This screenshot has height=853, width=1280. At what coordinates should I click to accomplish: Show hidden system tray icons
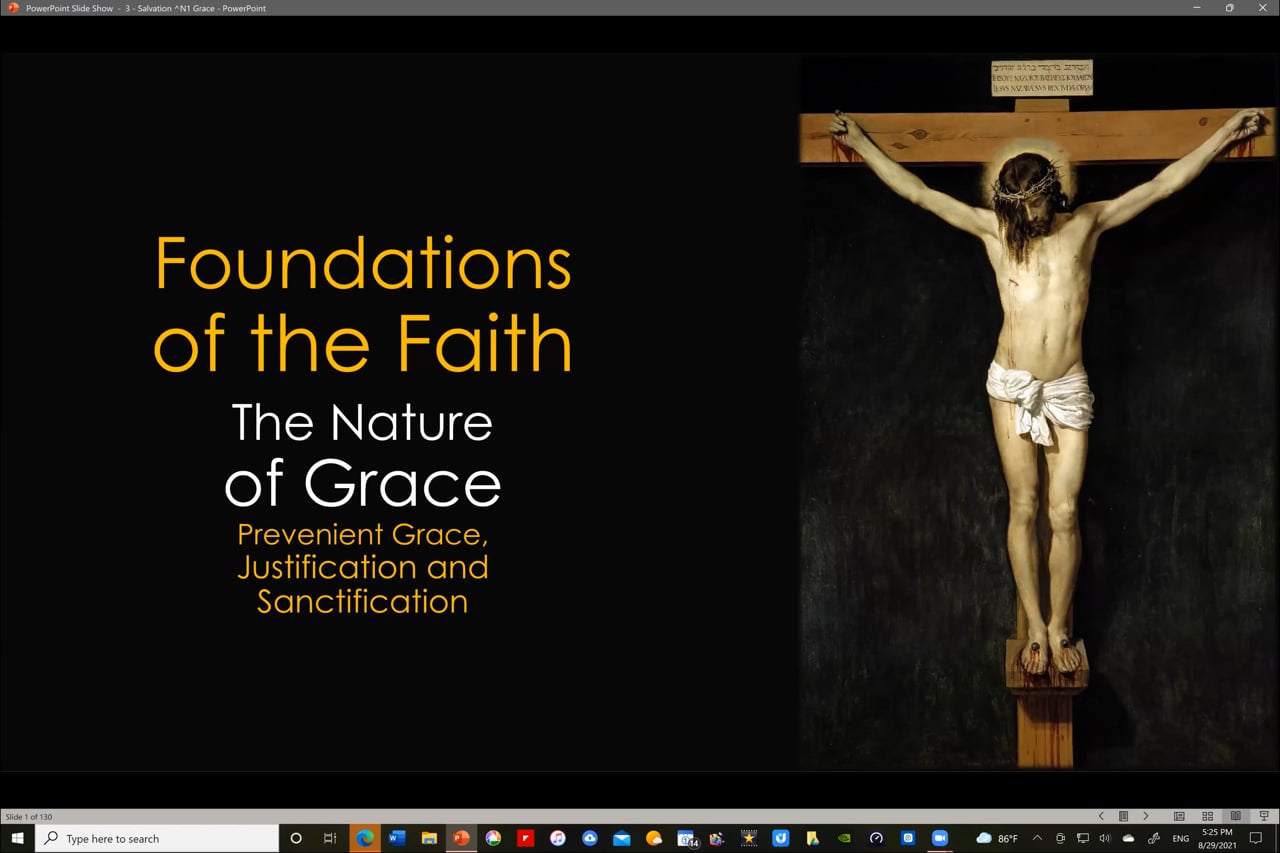coord(1037,838)
